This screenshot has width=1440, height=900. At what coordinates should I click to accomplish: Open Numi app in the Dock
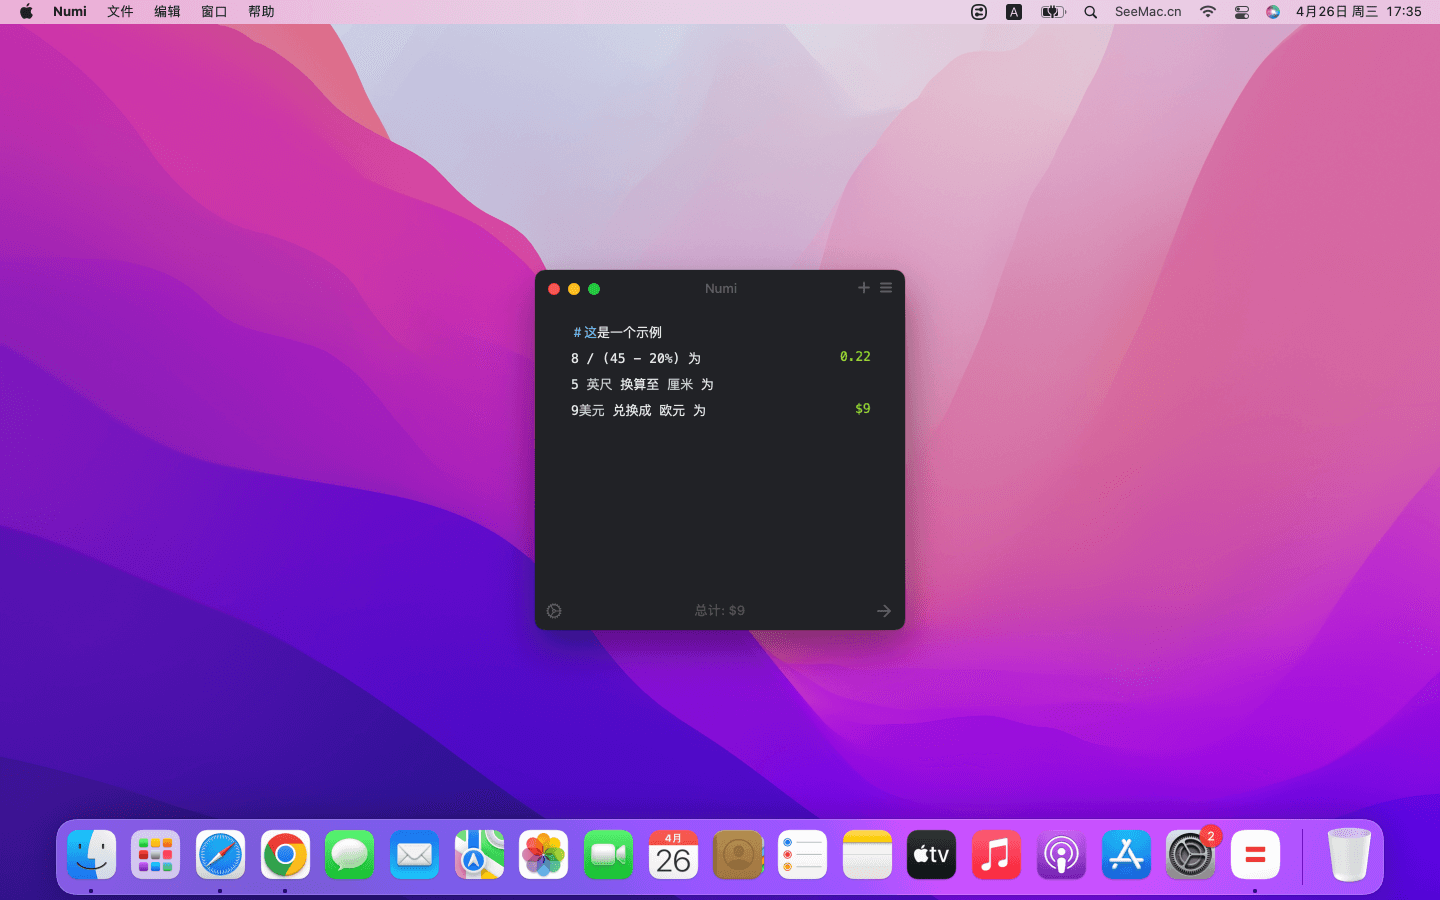point(1255,855)
